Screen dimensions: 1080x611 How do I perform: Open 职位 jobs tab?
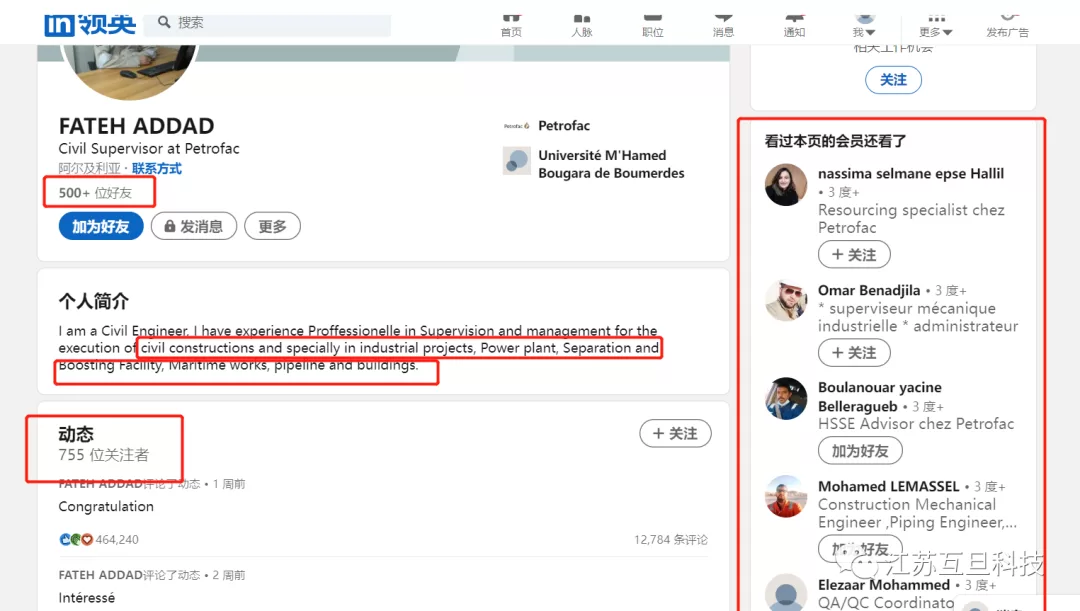pyautogui.click(x=652, y=25)
